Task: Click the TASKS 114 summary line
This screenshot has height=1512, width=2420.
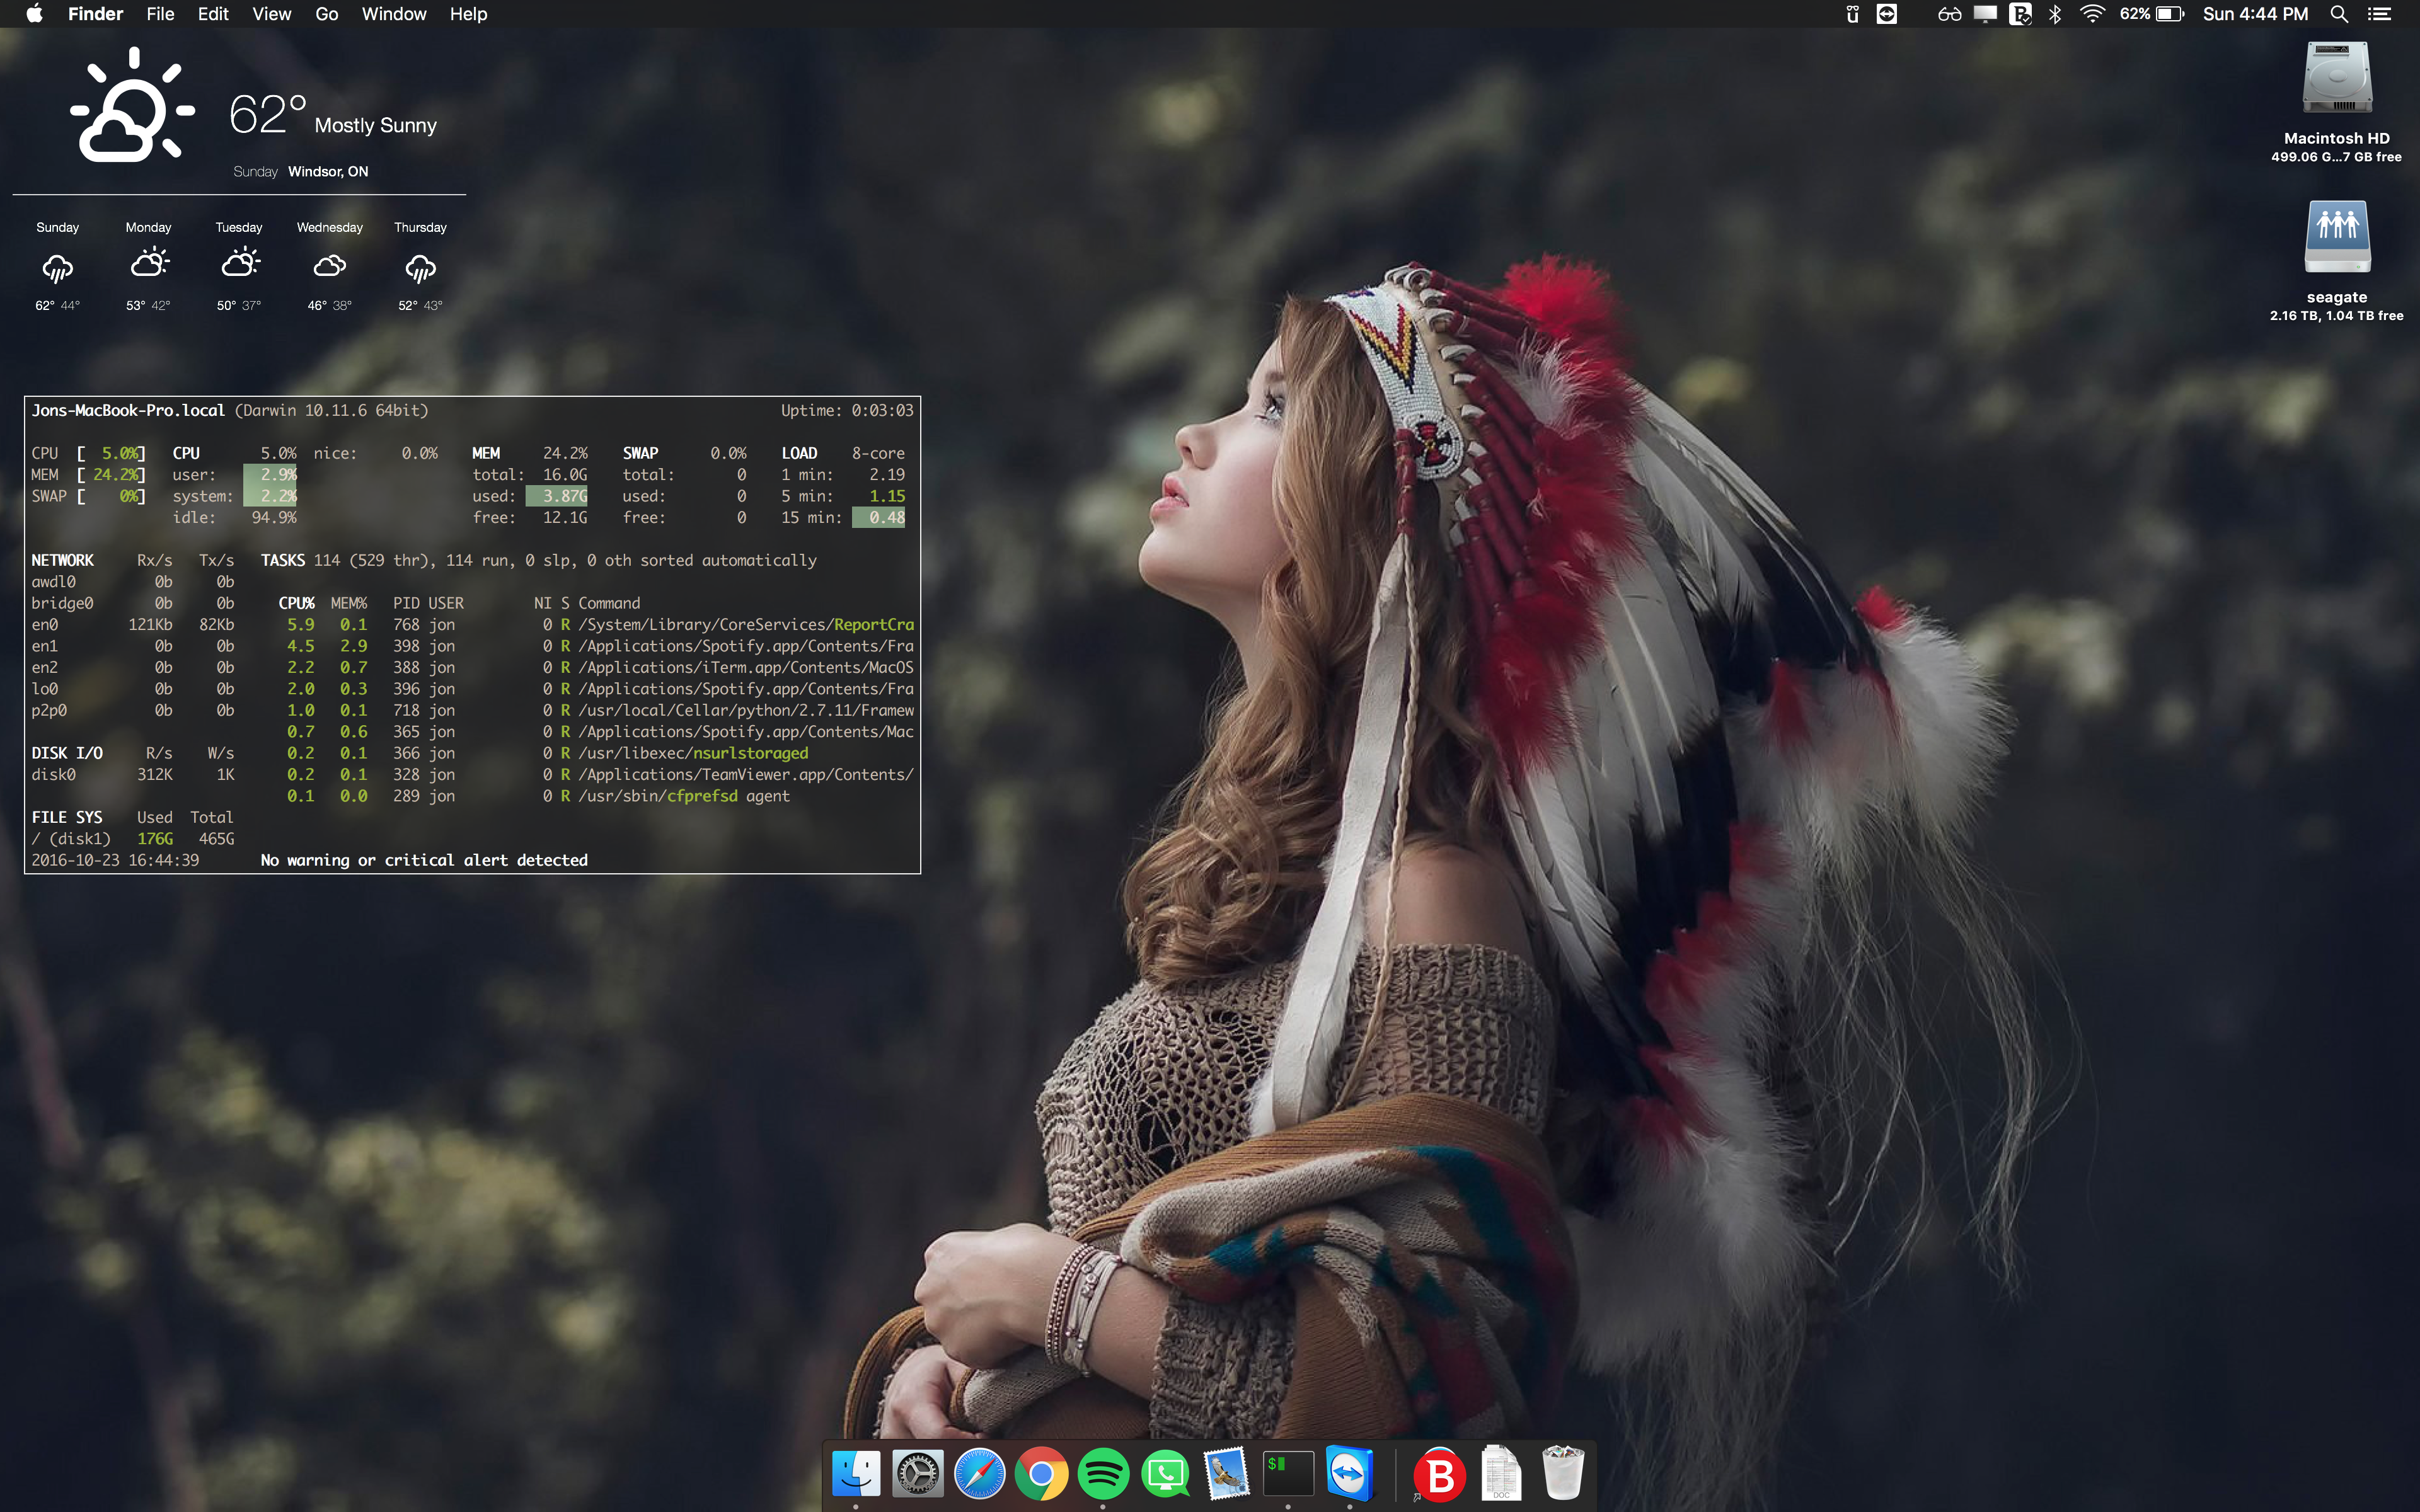Action: coord(539,561)
